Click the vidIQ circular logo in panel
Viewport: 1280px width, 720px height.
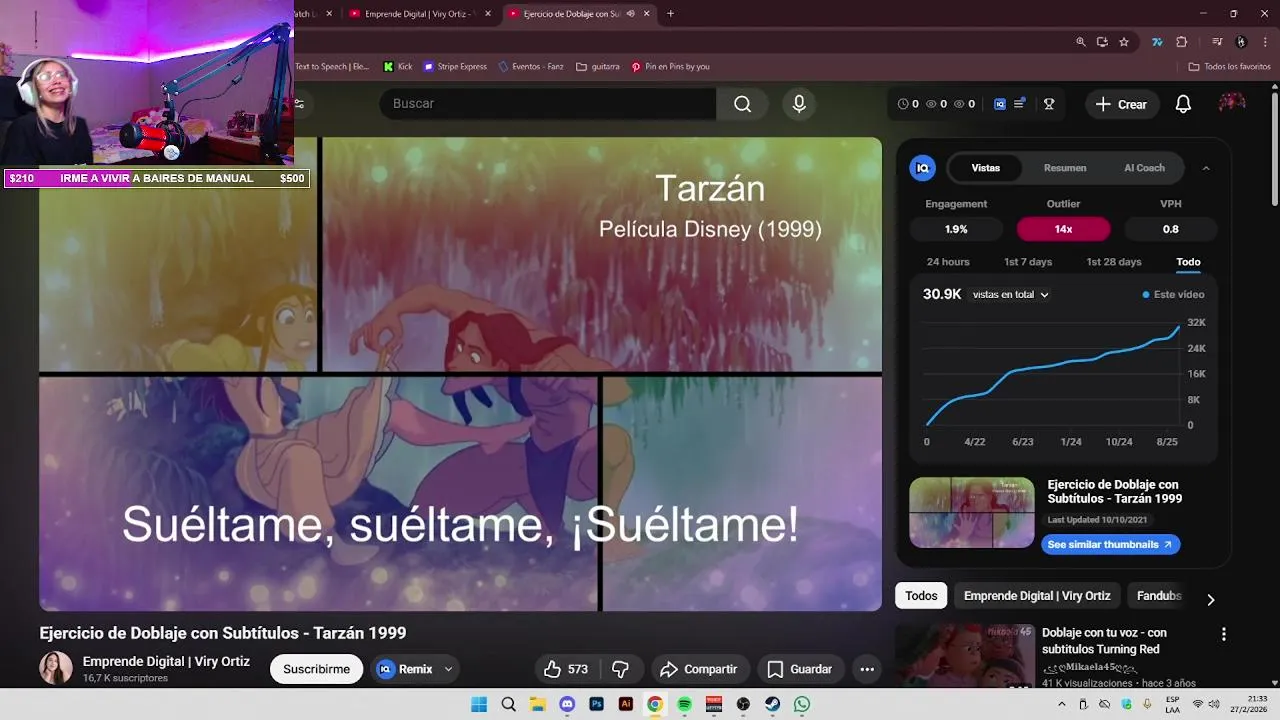tap(923, 168)
